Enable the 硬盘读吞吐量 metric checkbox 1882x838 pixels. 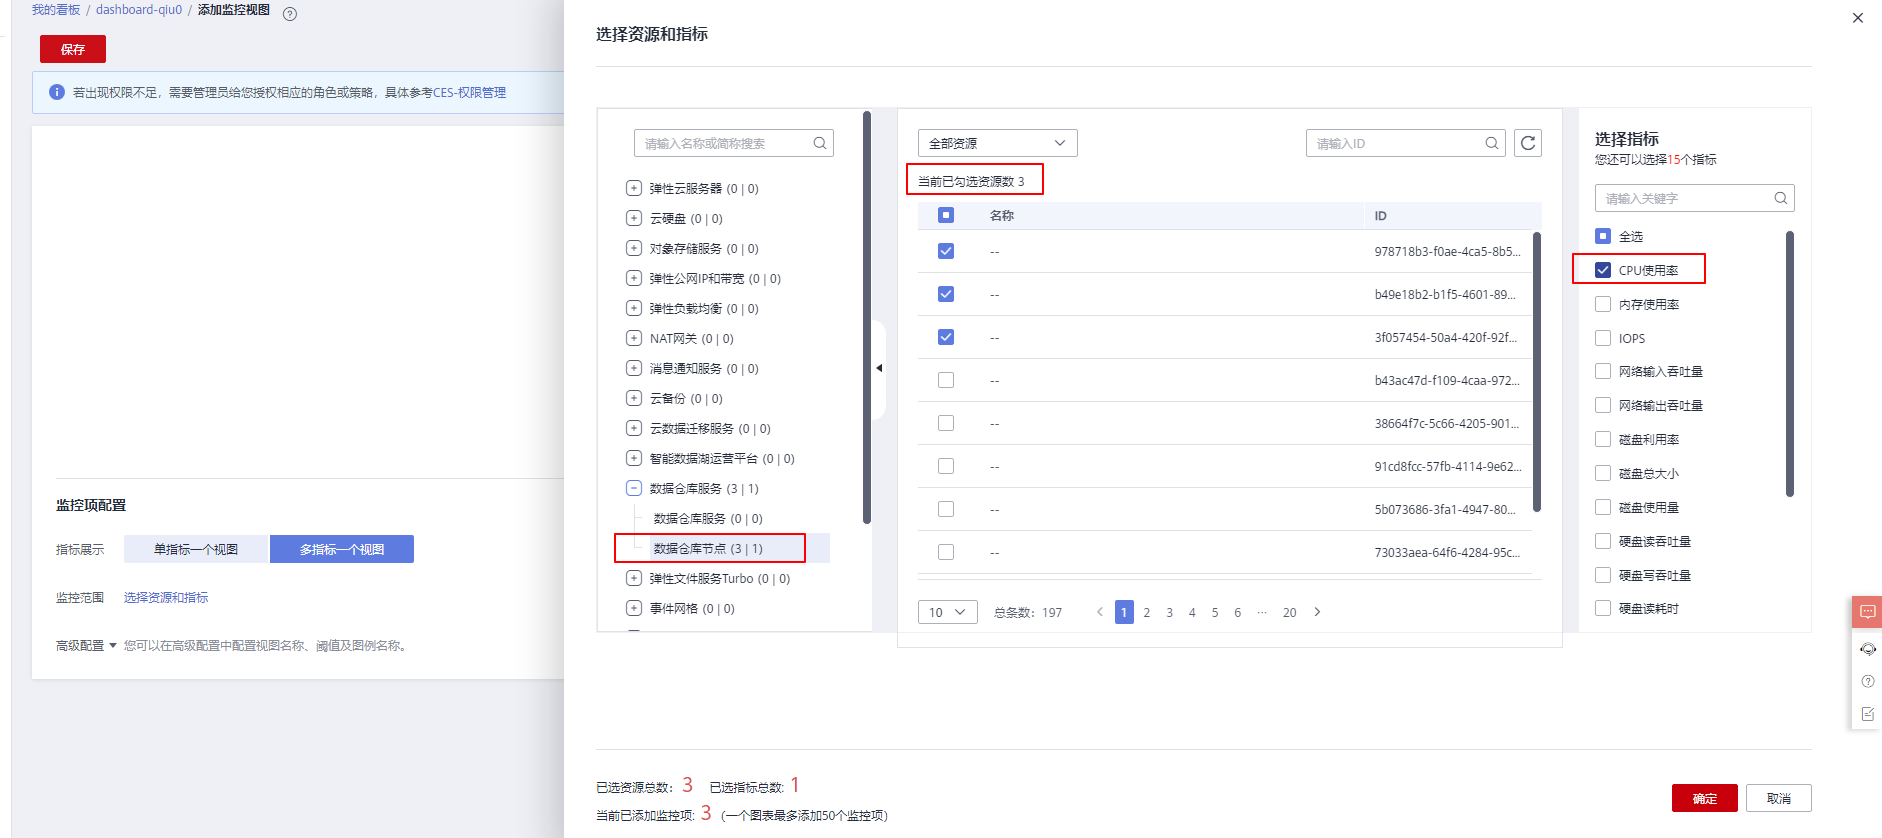[1603, 541]
